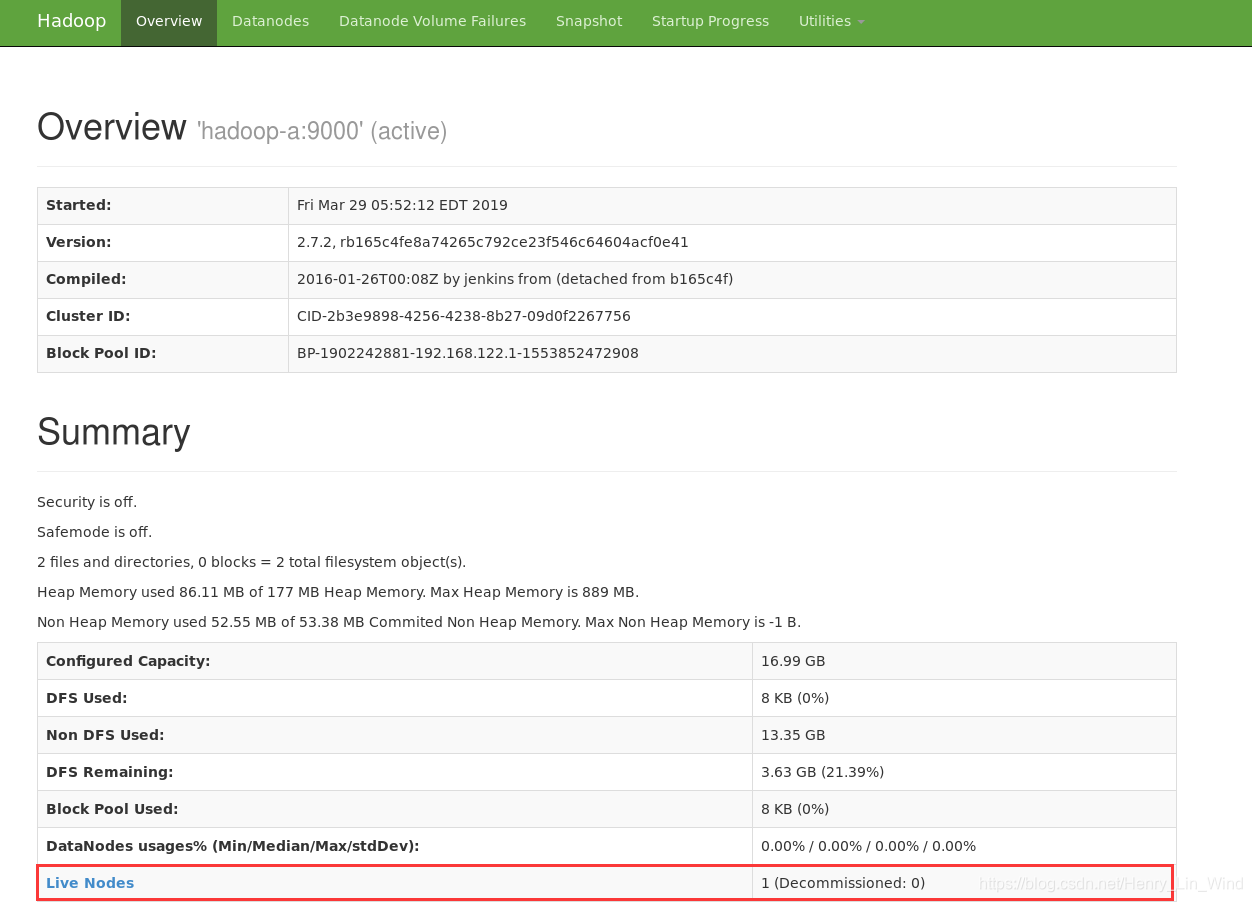The width and height of the screenshot is (1252, 902).
Task: Open Datanode Volume Failures tab
Action: 432,22
